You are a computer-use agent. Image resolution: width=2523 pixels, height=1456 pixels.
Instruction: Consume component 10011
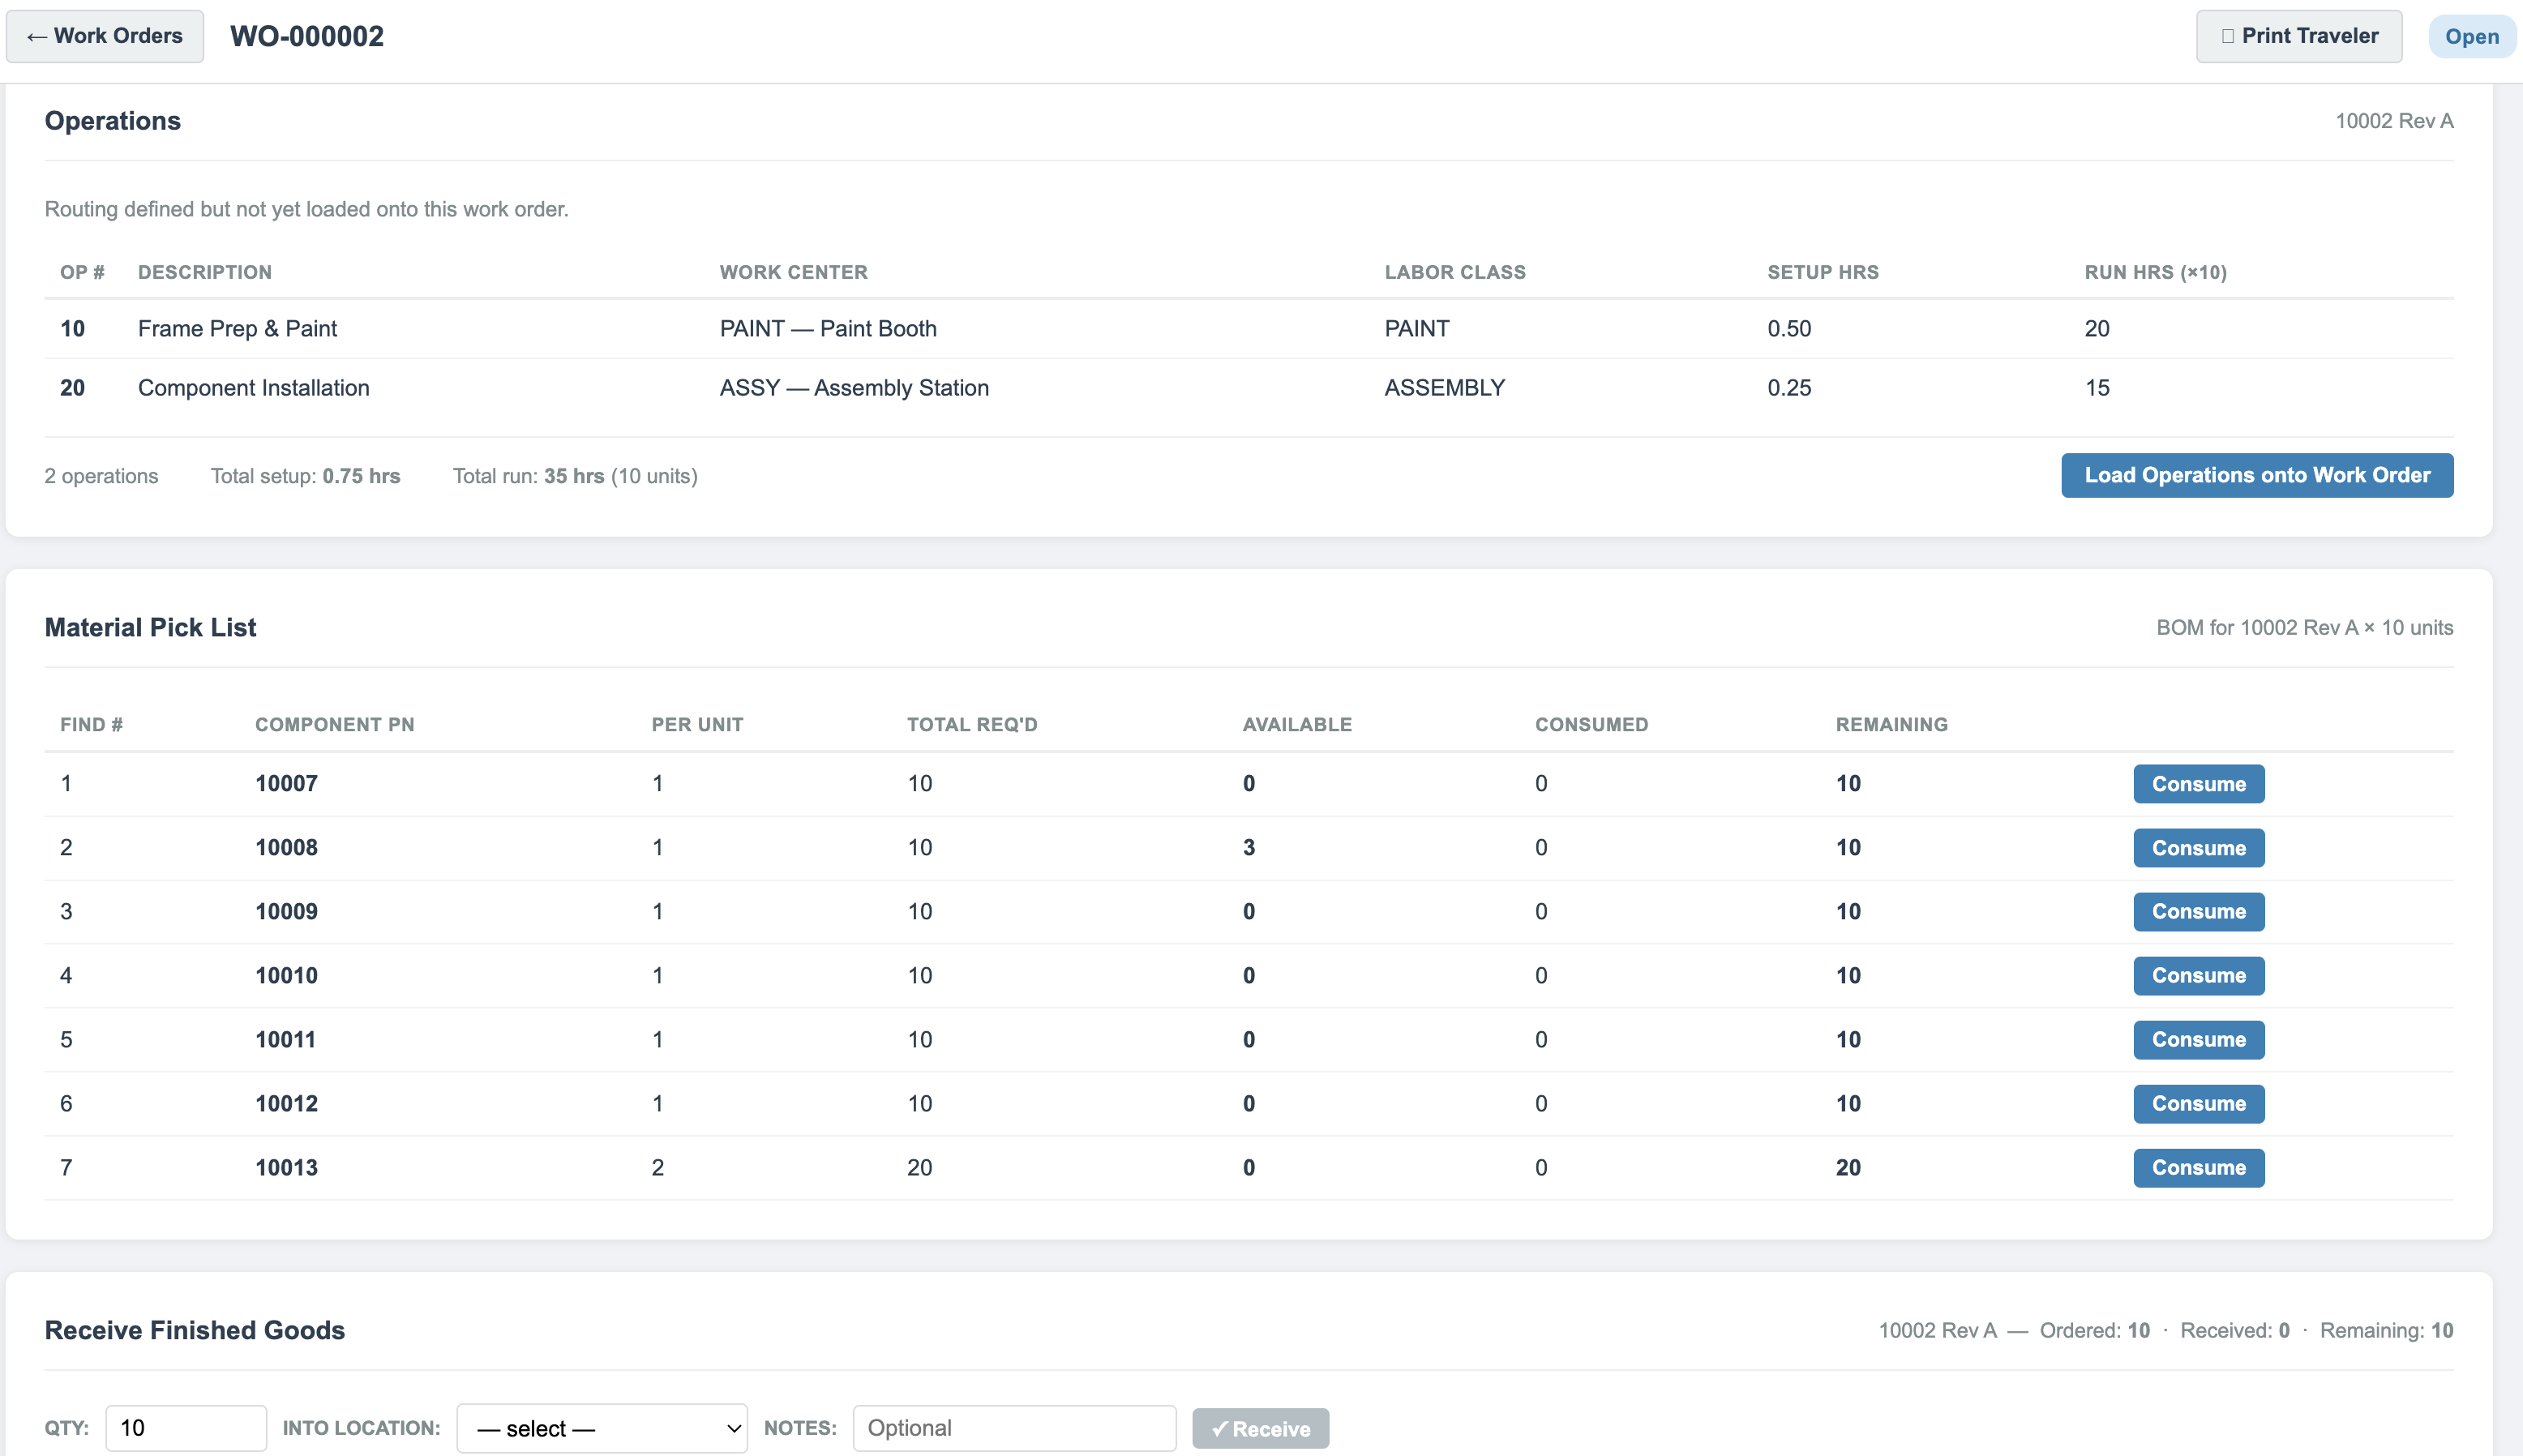click(x=2199, y=1040)
